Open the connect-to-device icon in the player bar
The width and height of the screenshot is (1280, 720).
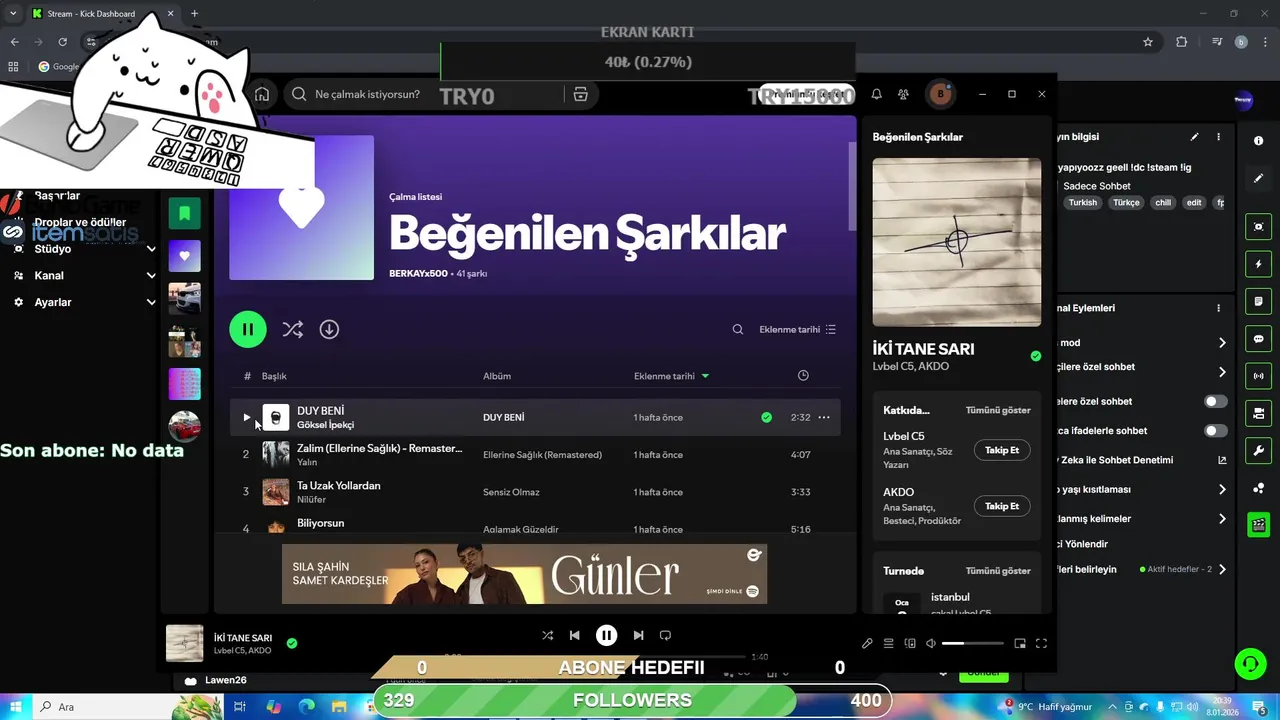(910, 644)
